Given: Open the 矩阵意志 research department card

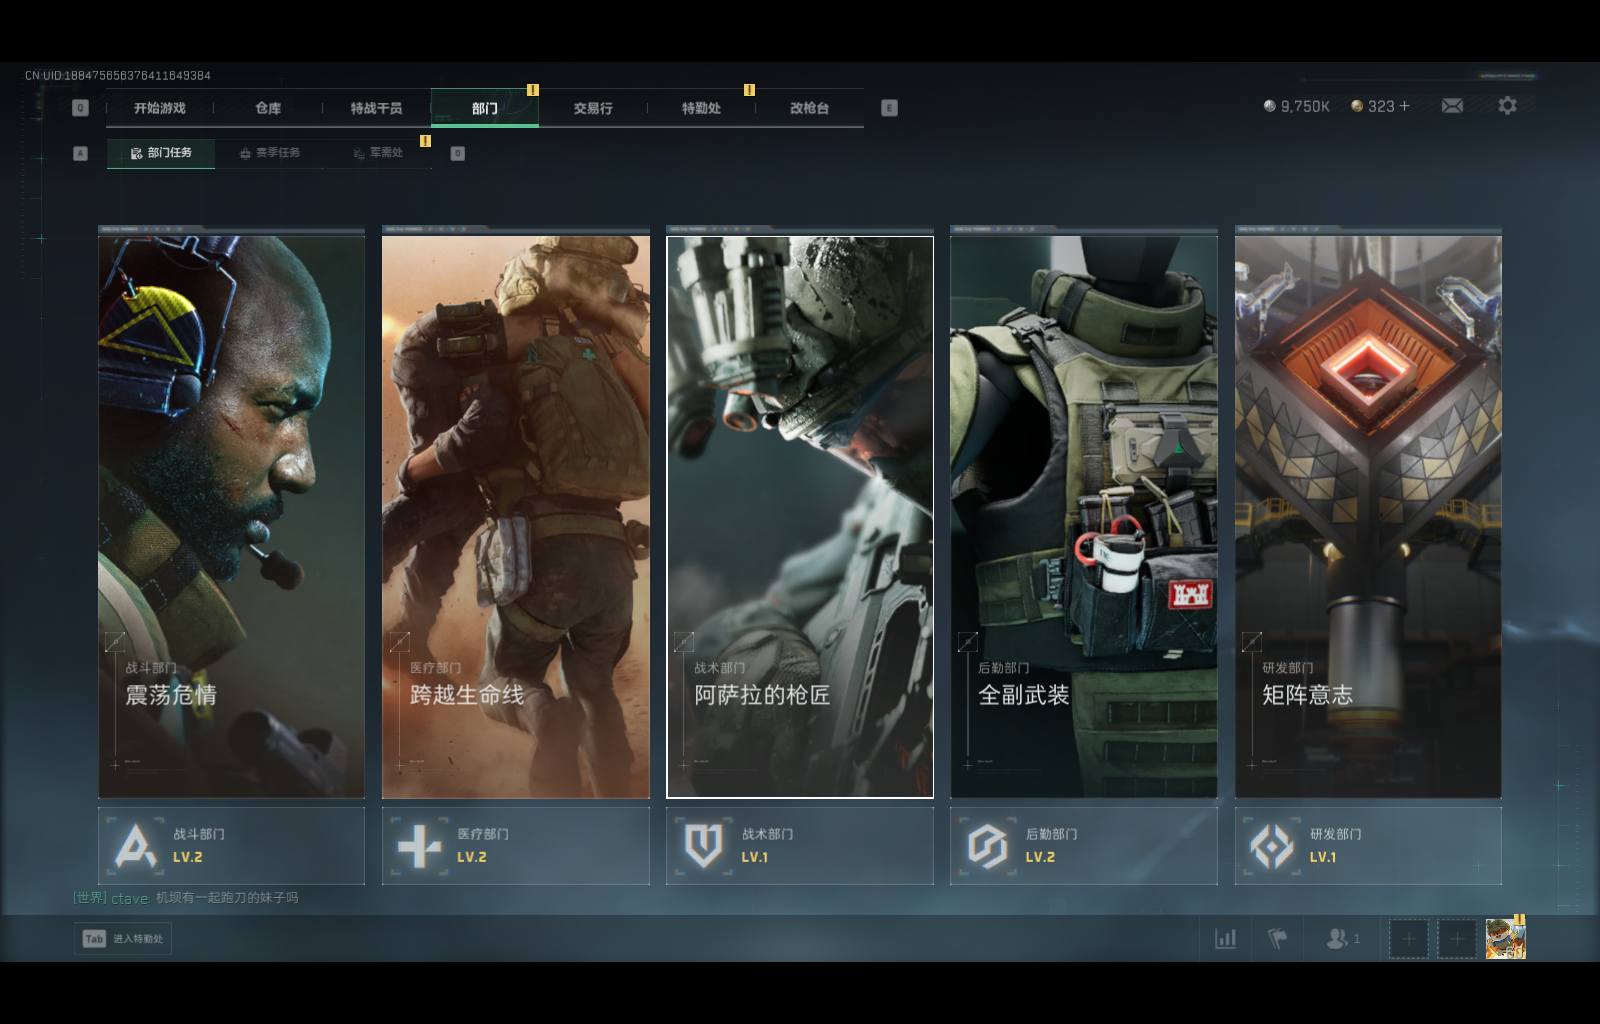Looking at the screenshot, I should pos(1368,516).
